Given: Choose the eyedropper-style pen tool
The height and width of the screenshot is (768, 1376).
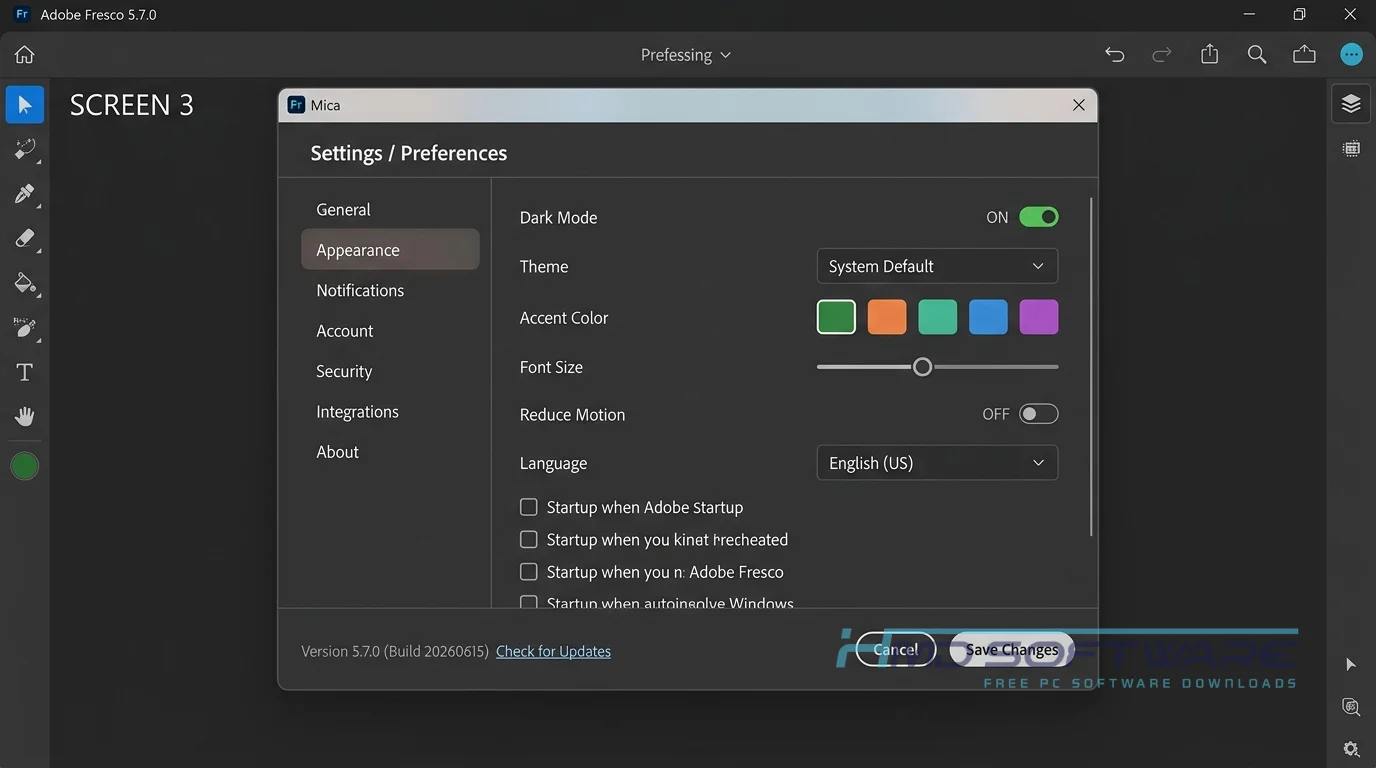Looking at the screenshot, I should pyautogui.click(x=25, y=194).
